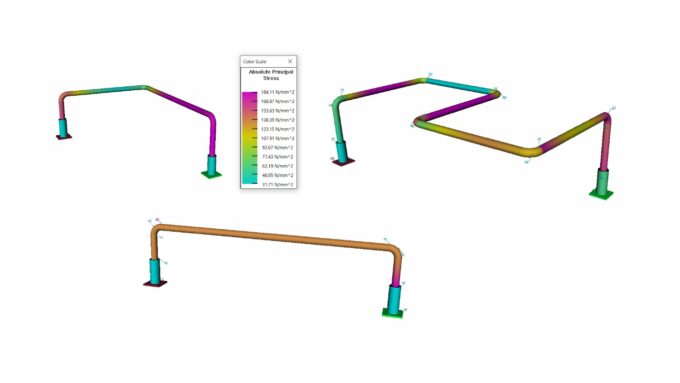
Task: Select the cyan left support column of top-left model
Action: pyautogui.click(x=64, y=127)
